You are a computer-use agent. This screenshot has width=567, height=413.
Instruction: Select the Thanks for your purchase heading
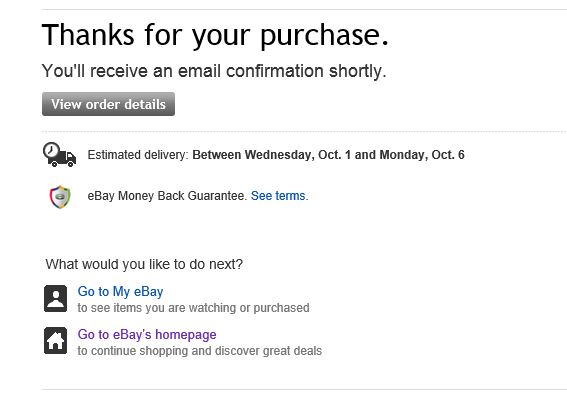click(x=215, y=35)
